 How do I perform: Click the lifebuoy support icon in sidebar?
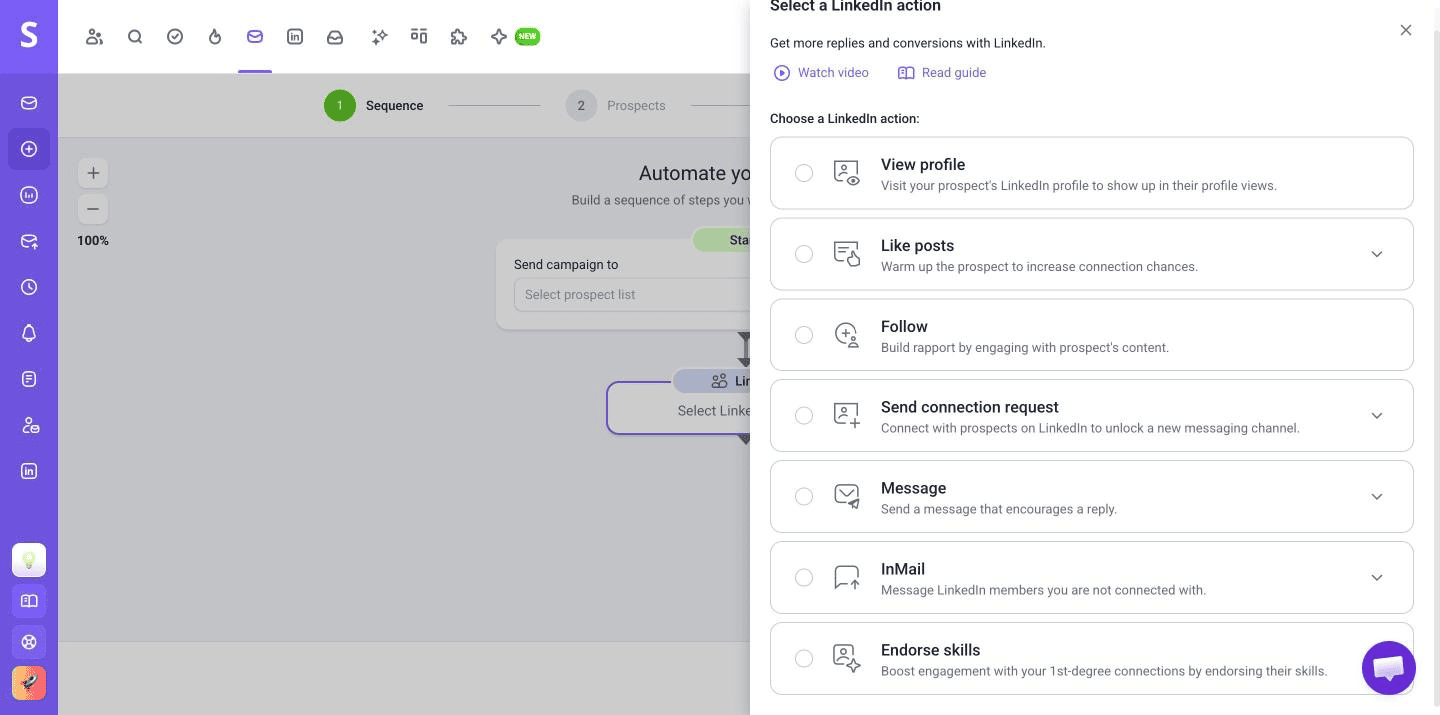point(29,642)
